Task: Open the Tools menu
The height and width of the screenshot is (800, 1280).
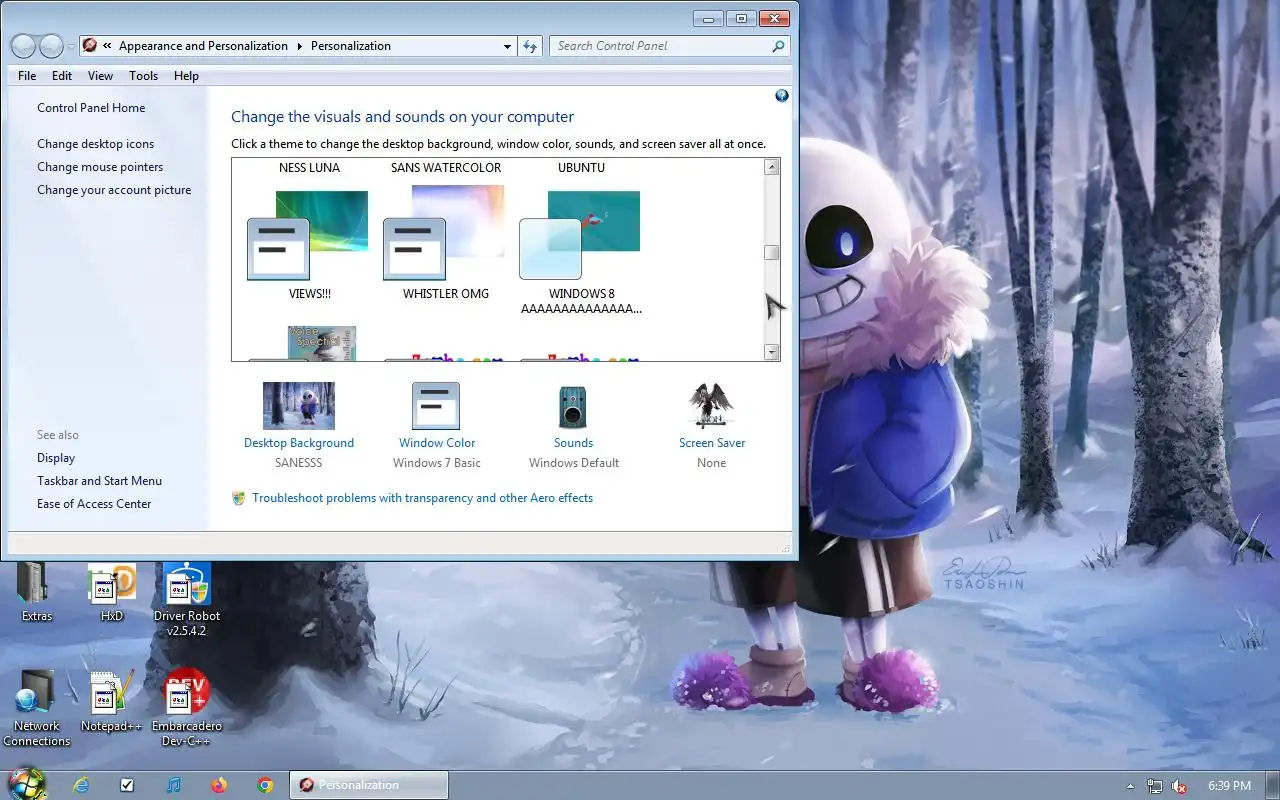Action: [x=143, y=76]
